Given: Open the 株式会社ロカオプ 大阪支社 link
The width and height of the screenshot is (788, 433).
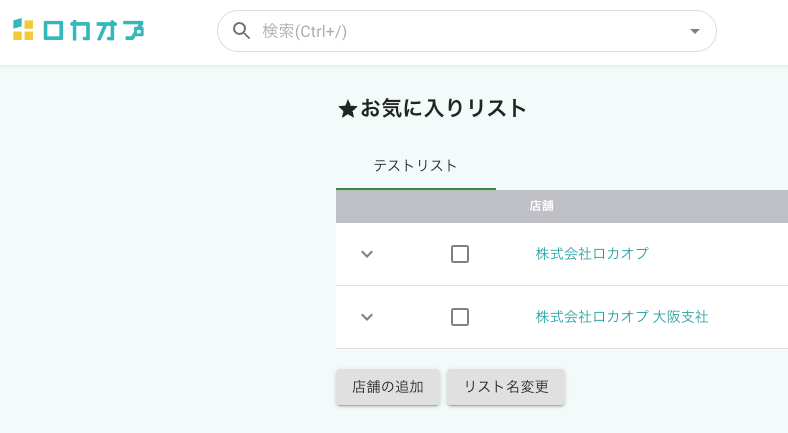Looking at the screenshot, I should (x=621, y=317).
